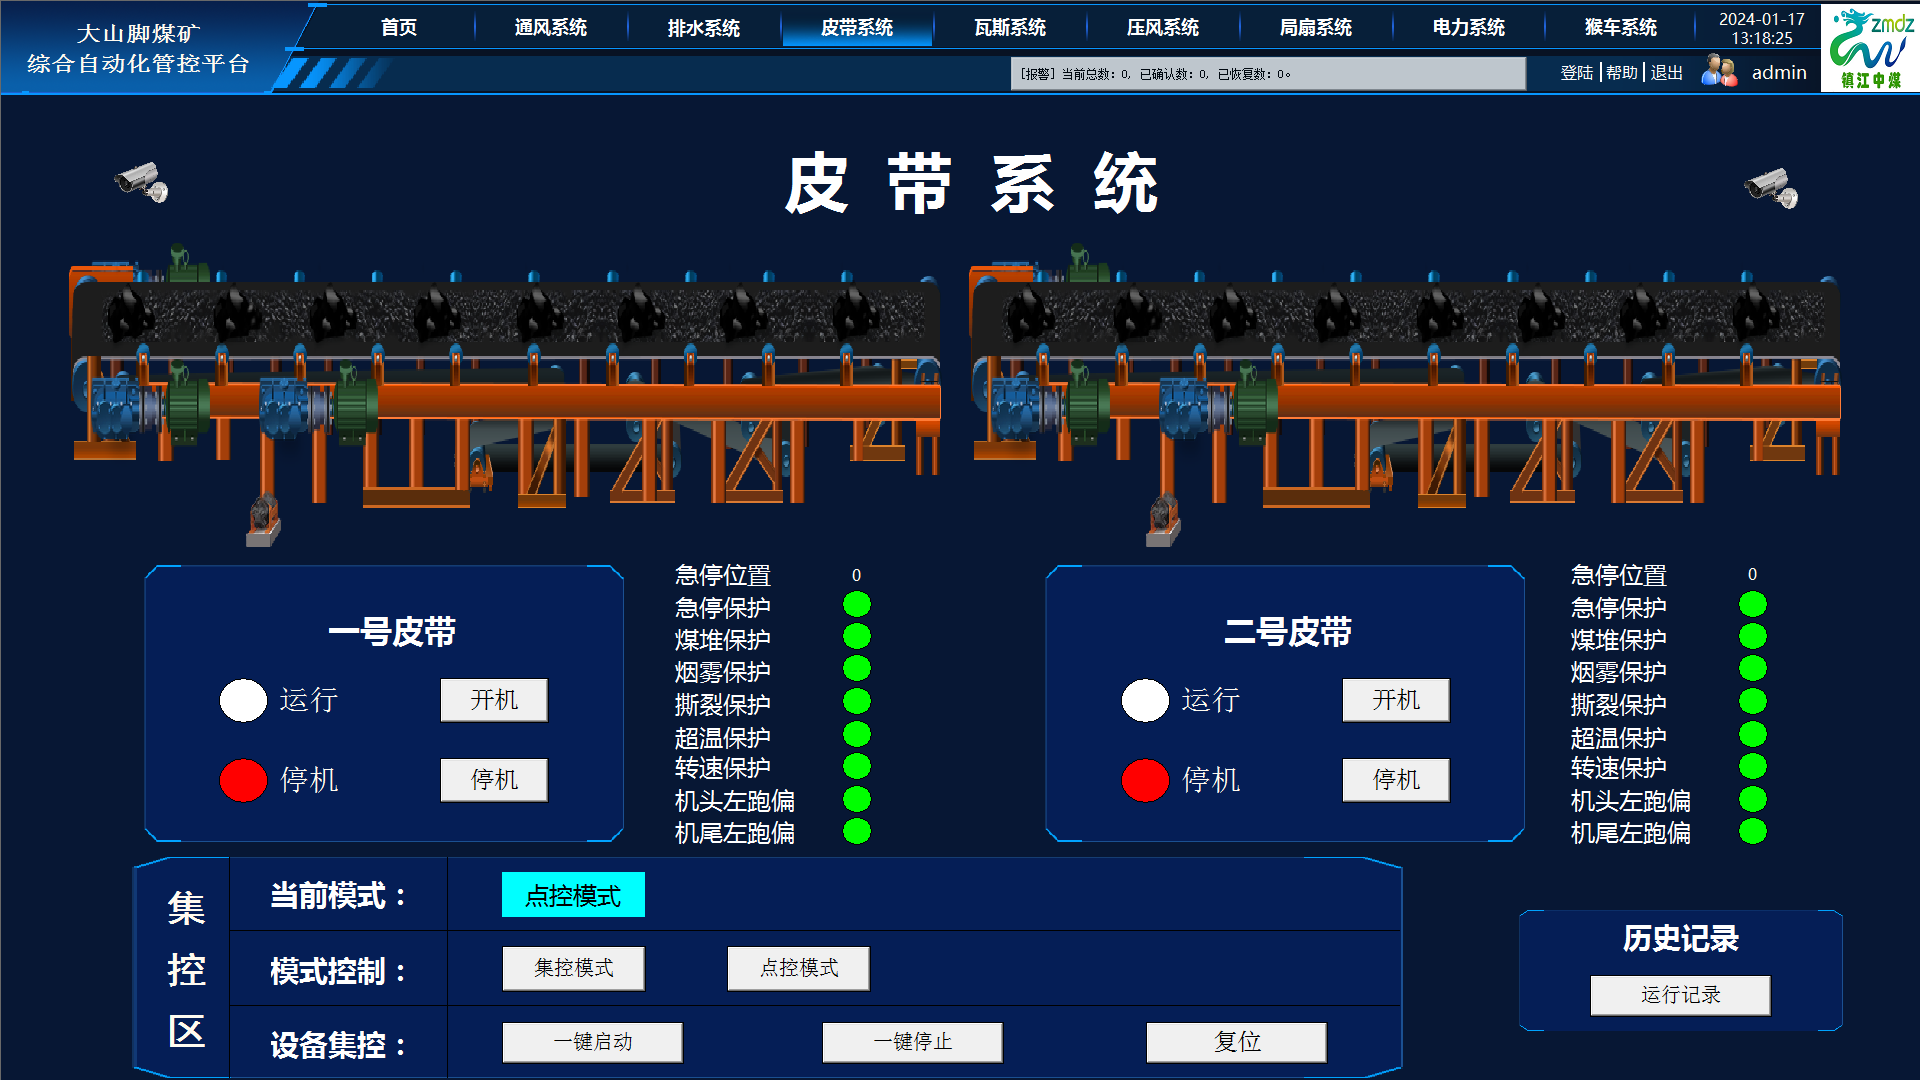Click the admin user avatar icon
Viewport: 1920px width, 1080px height.
coord(1718,71)
